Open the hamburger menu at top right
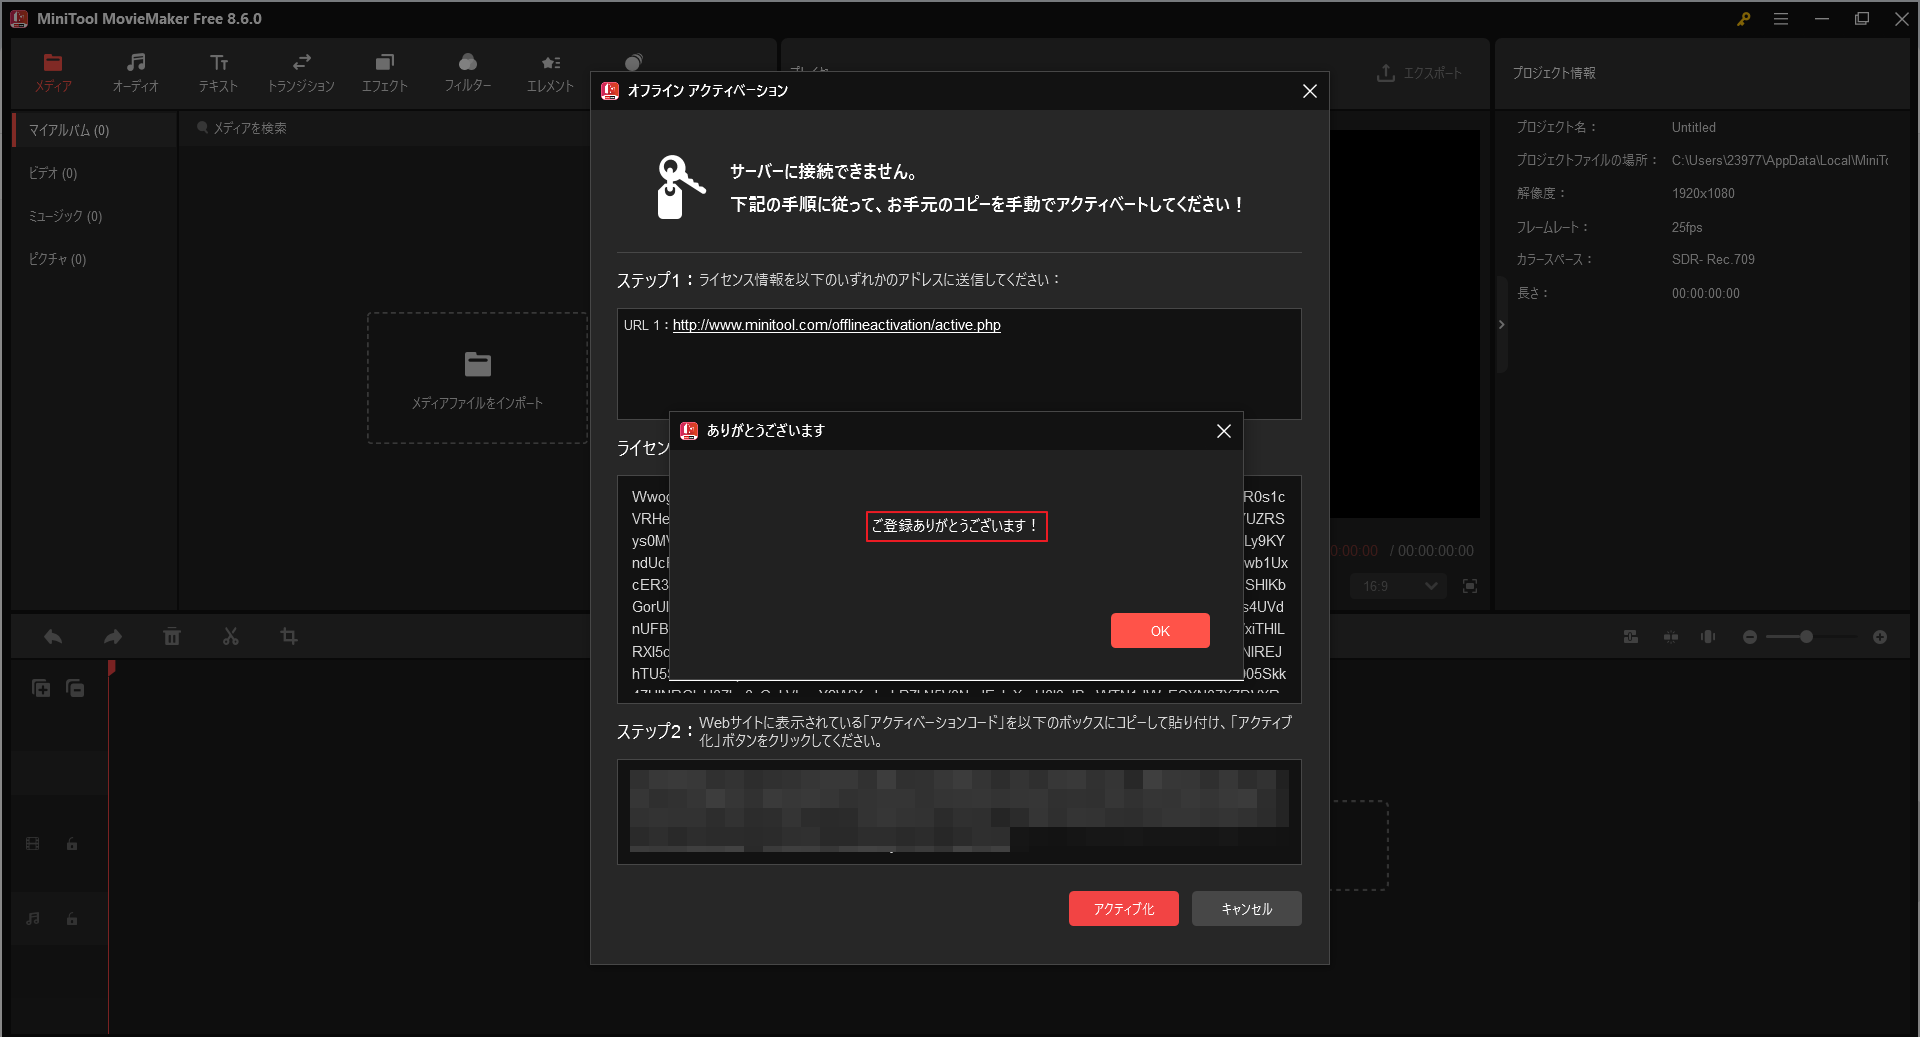The image size is (1920, 1037). click(1782, 18)
